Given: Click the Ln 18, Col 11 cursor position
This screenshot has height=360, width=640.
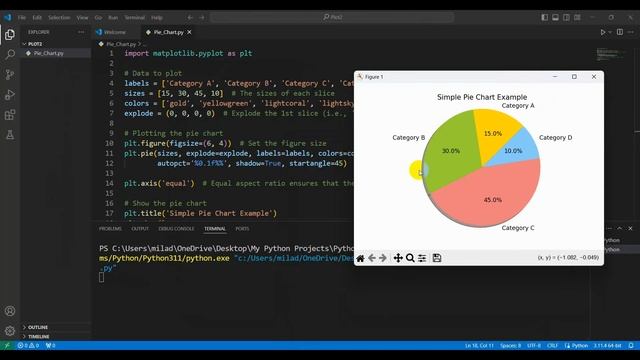Looking at the screenshot, I should coord(479,345).
